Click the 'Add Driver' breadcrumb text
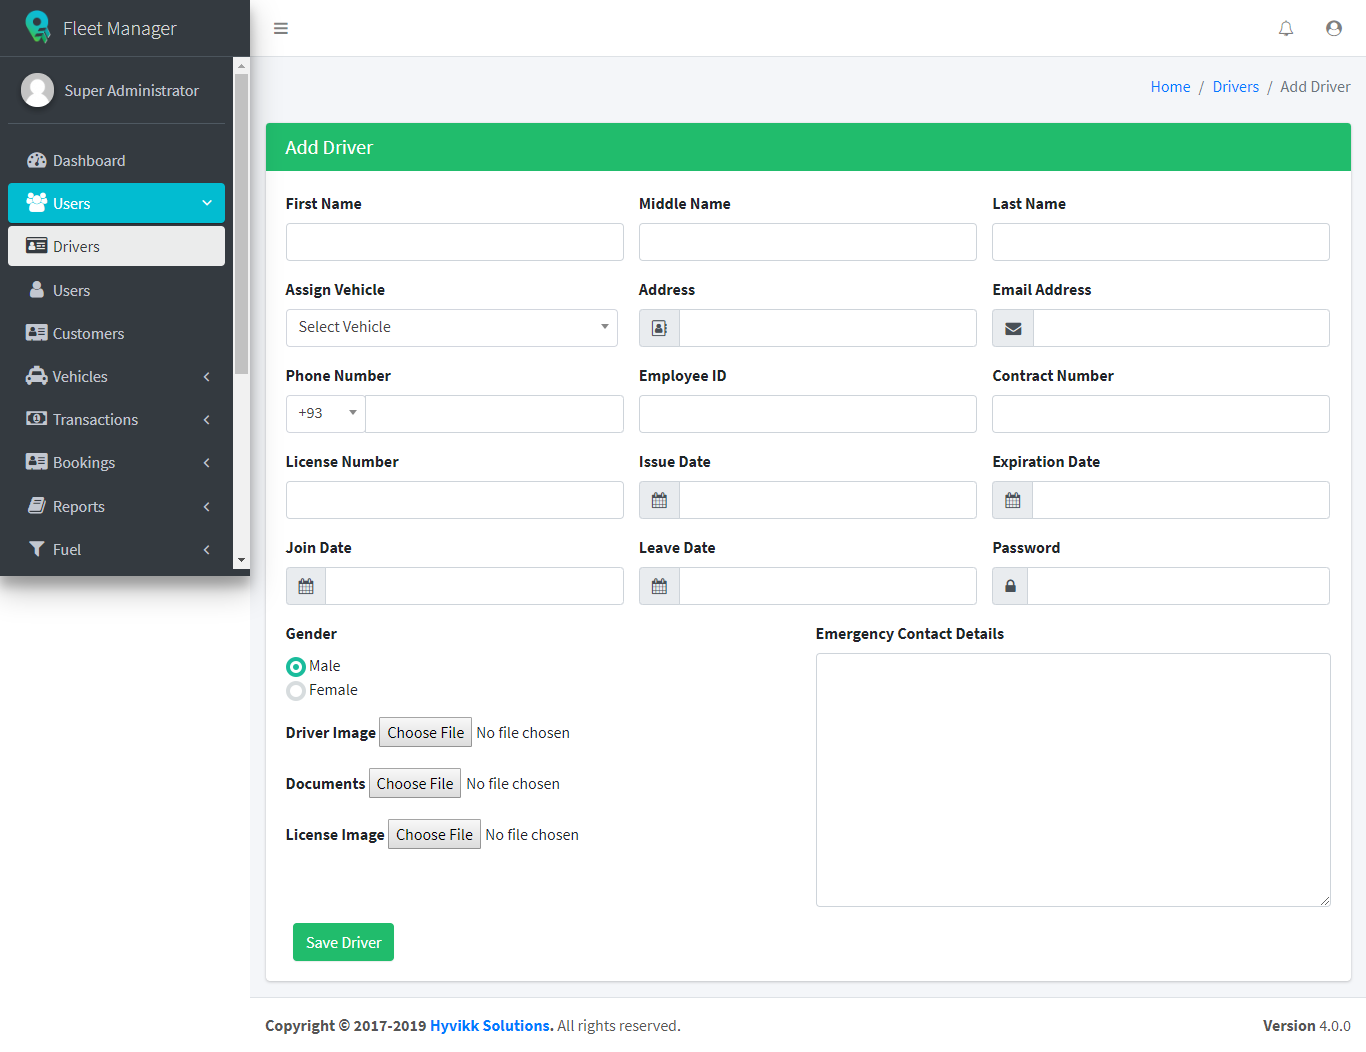1366x1052 pixels. pos(1315,87)
